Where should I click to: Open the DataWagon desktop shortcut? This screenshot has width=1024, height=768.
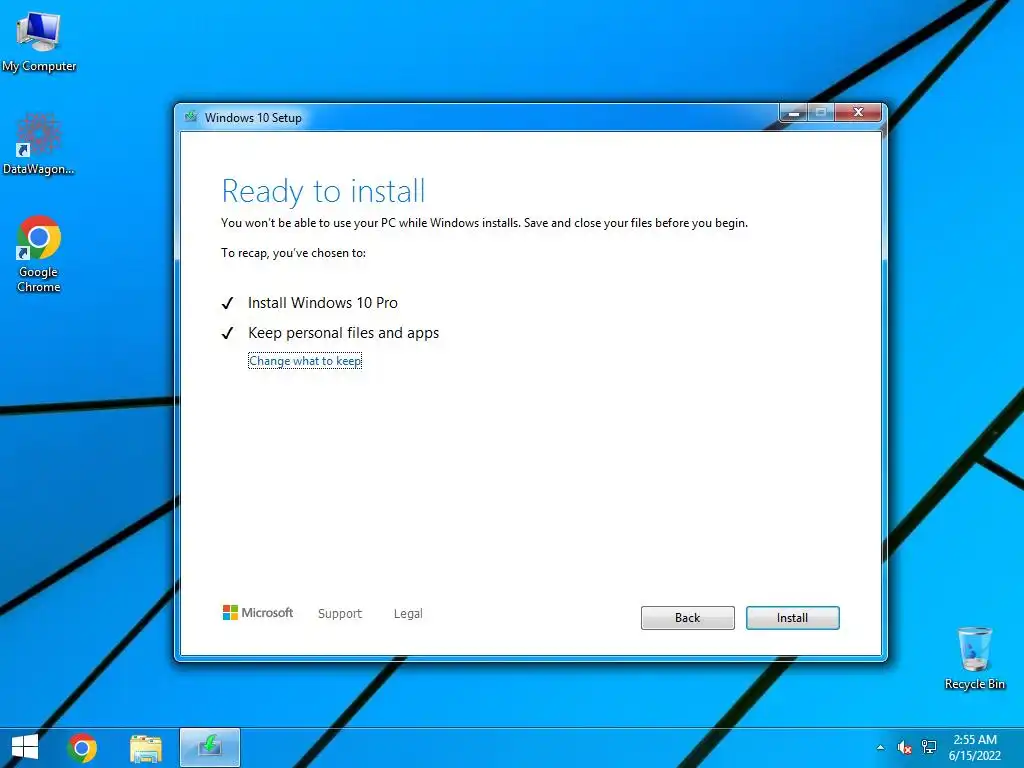(39, 144)
